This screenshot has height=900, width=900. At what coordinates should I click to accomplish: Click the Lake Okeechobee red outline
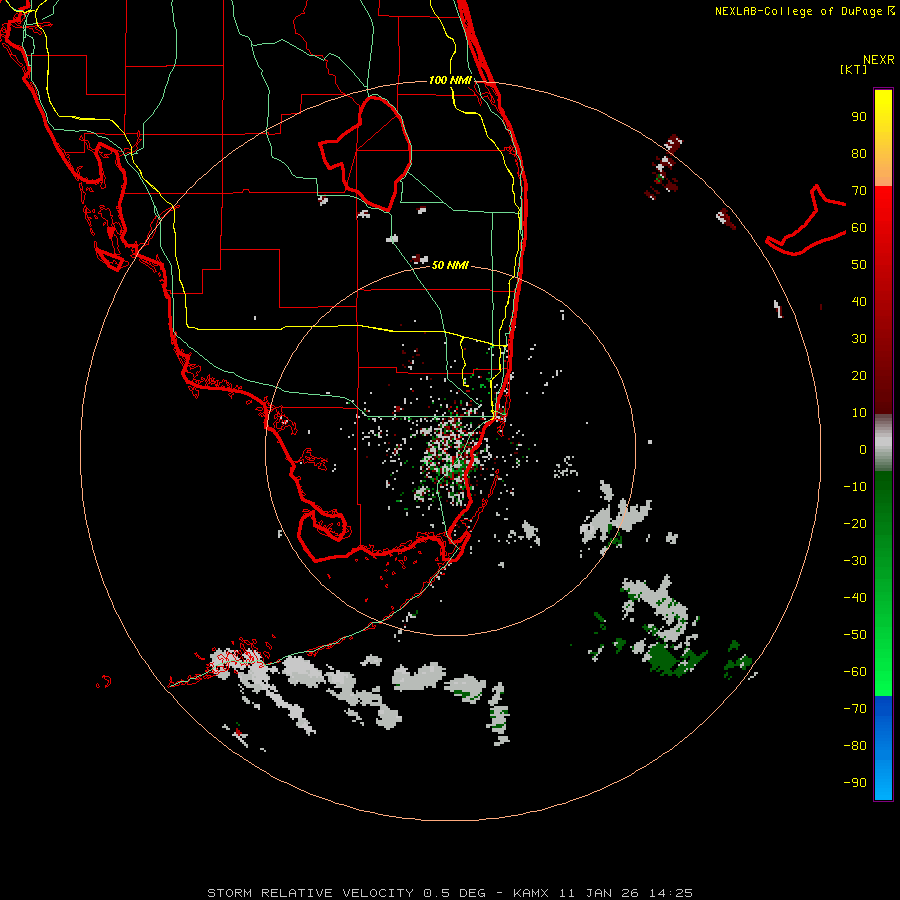tap(366, 153)
